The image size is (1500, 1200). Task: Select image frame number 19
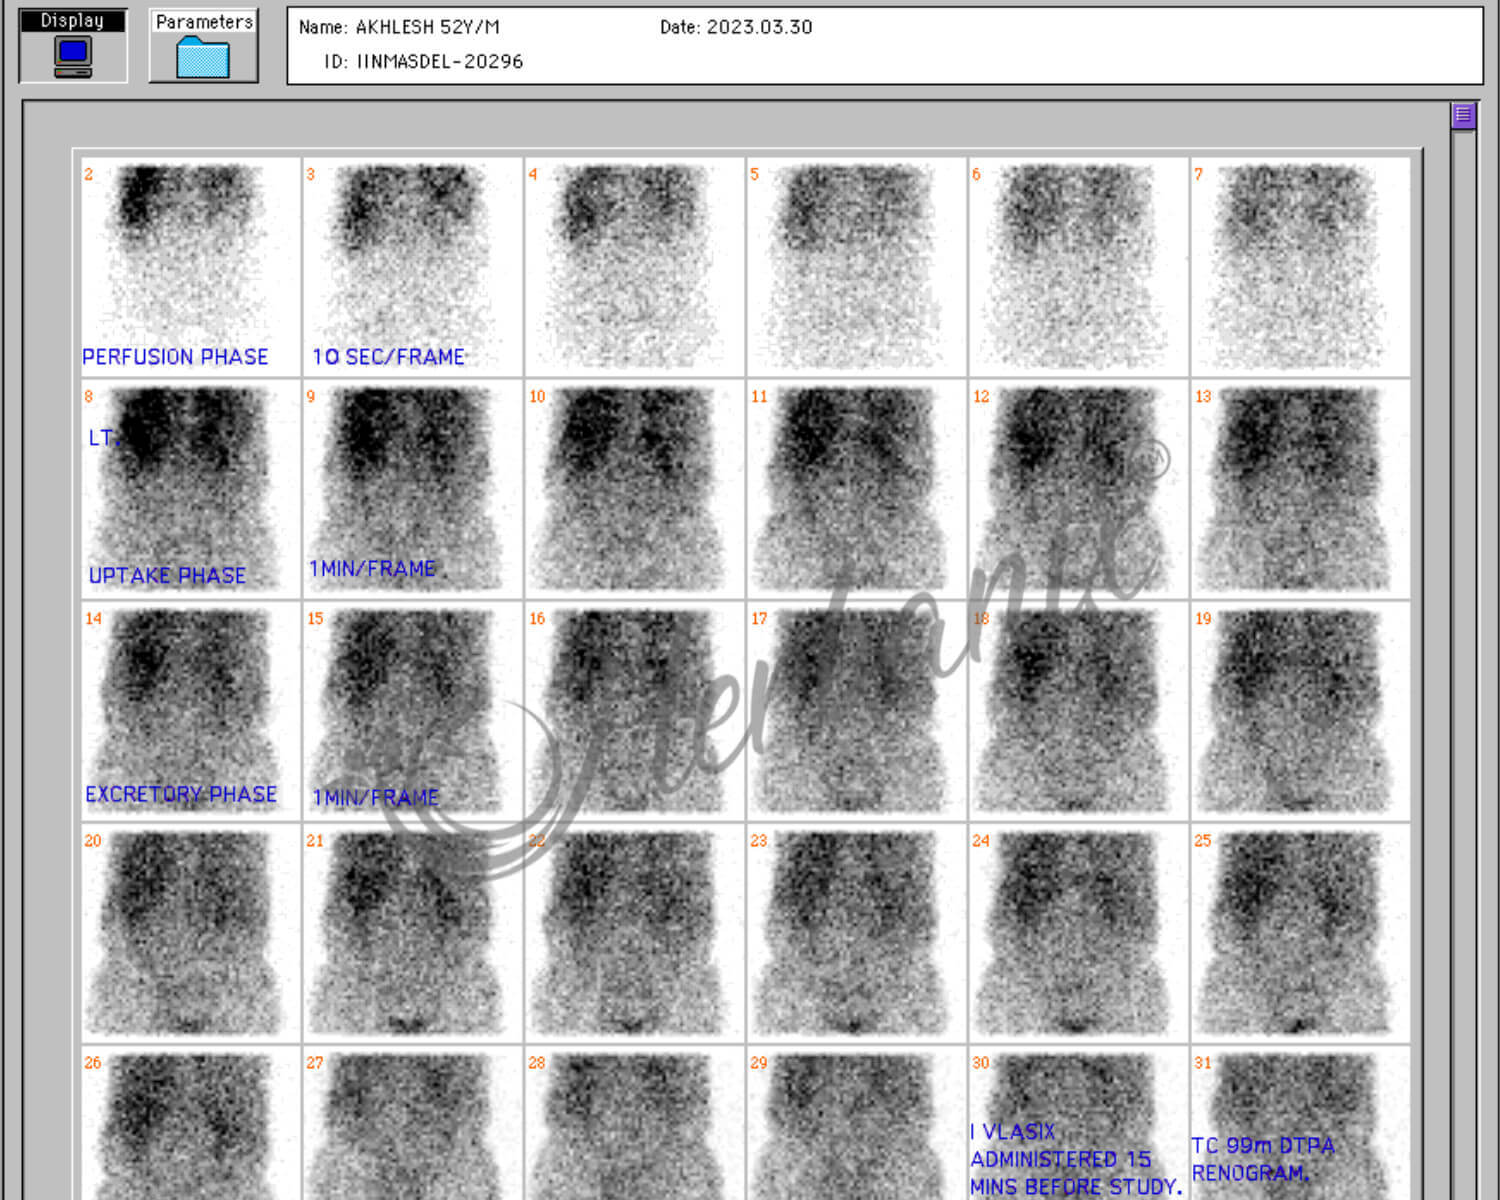pyautogui.click(x=1300, y=710)
